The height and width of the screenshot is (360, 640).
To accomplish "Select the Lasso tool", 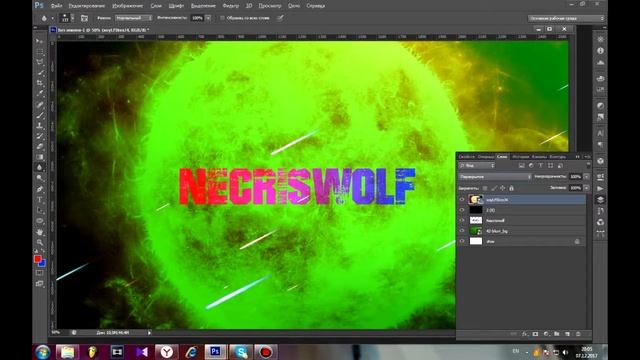I will tap(40, 62).
